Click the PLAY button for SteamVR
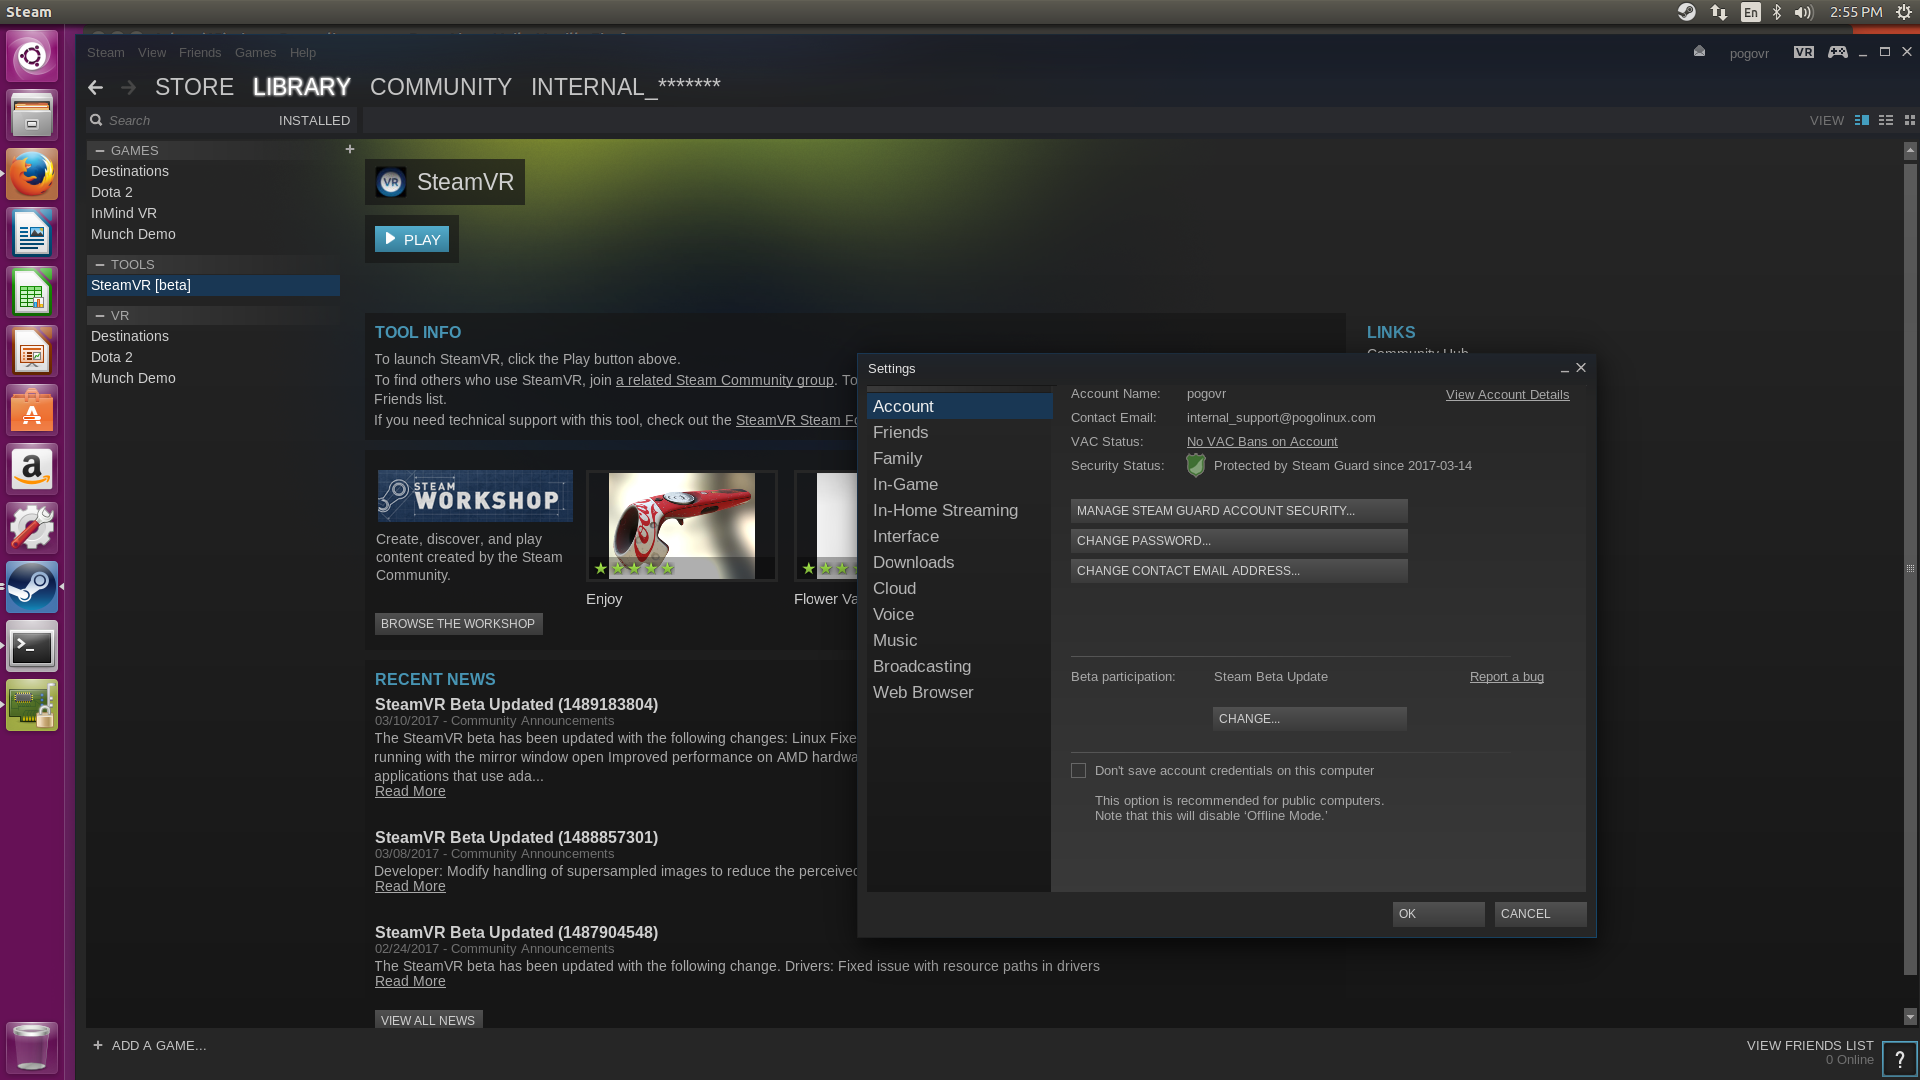 click(x=412, y=239)
